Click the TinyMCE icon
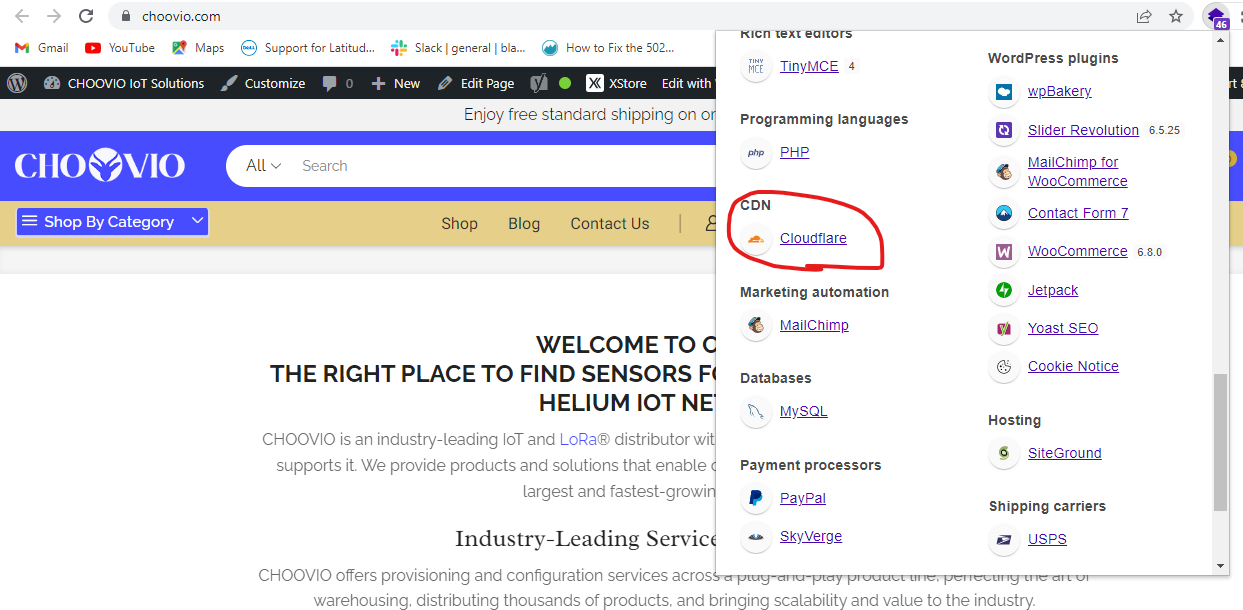Screen dimensions: 1243x610 (x=756, y=67)
